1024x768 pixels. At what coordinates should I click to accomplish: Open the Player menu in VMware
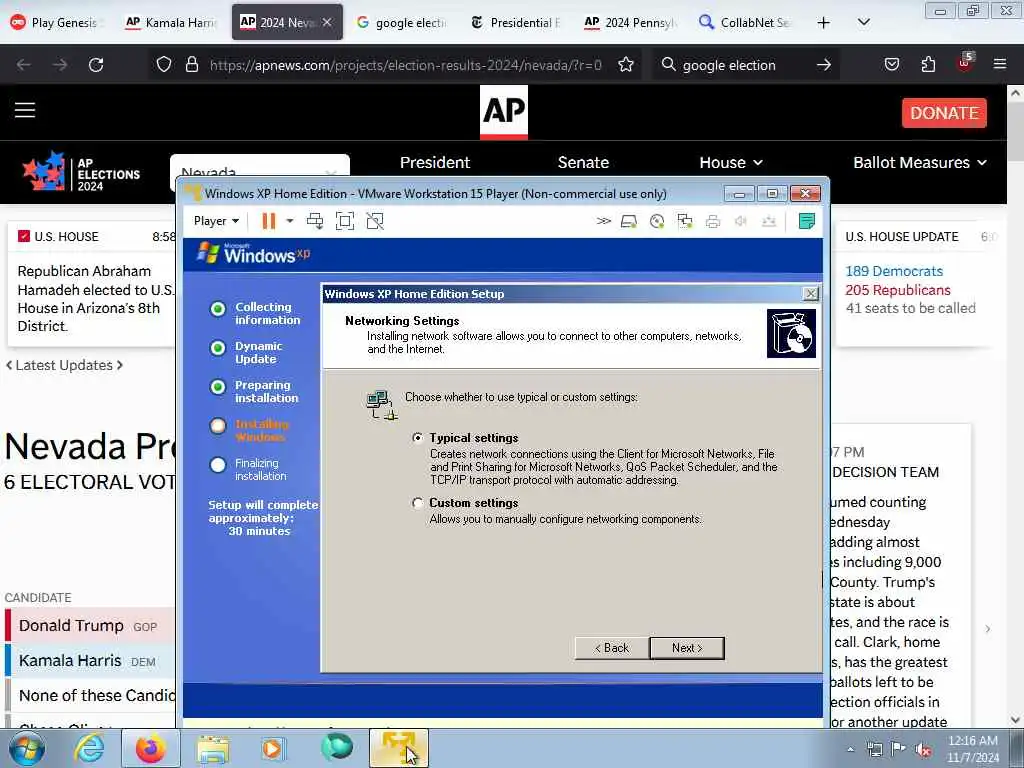coord(216,221)
